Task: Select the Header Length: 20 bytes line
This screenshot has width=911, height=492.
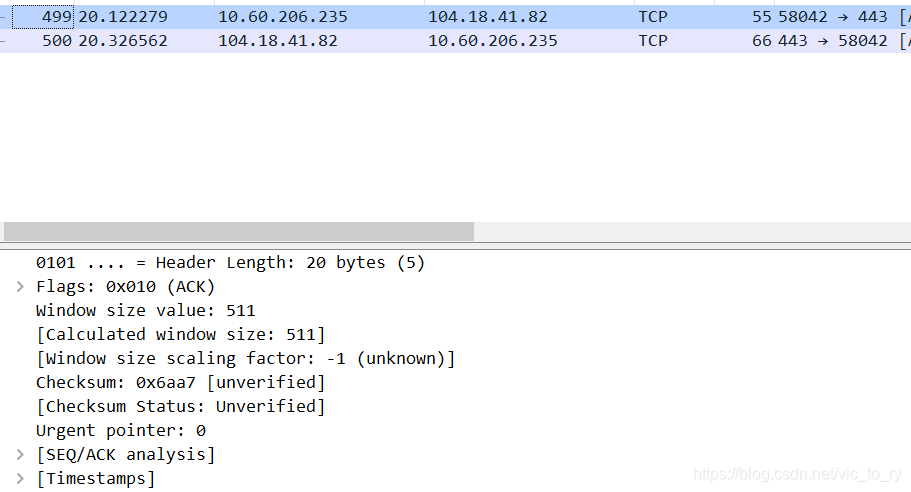Action: click(231, 263)
